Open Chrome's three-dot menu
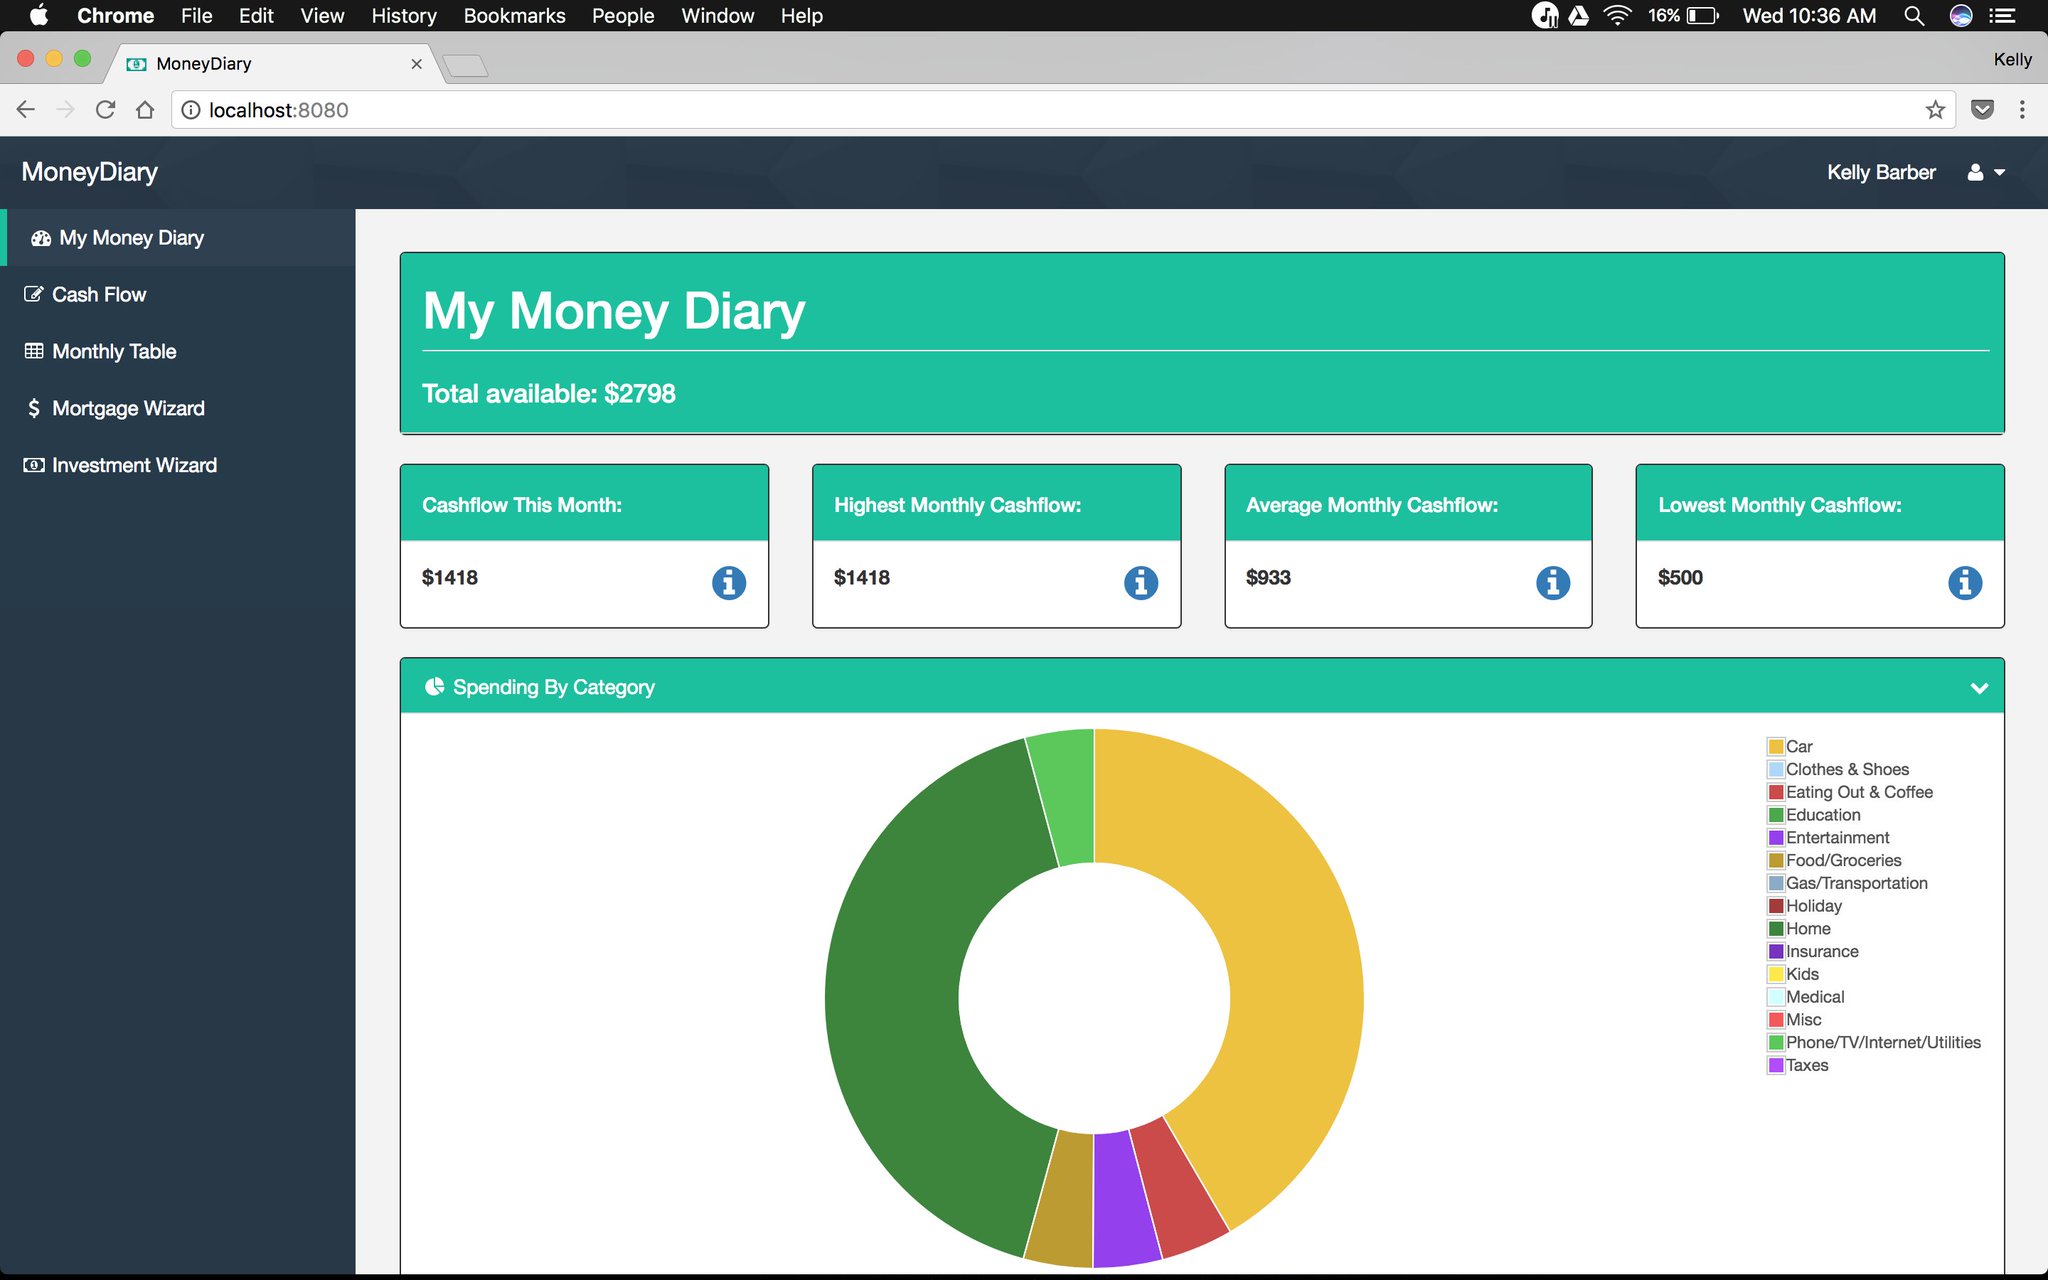This screenshot has height=1280, width=2048. [x=2022, y=110]
